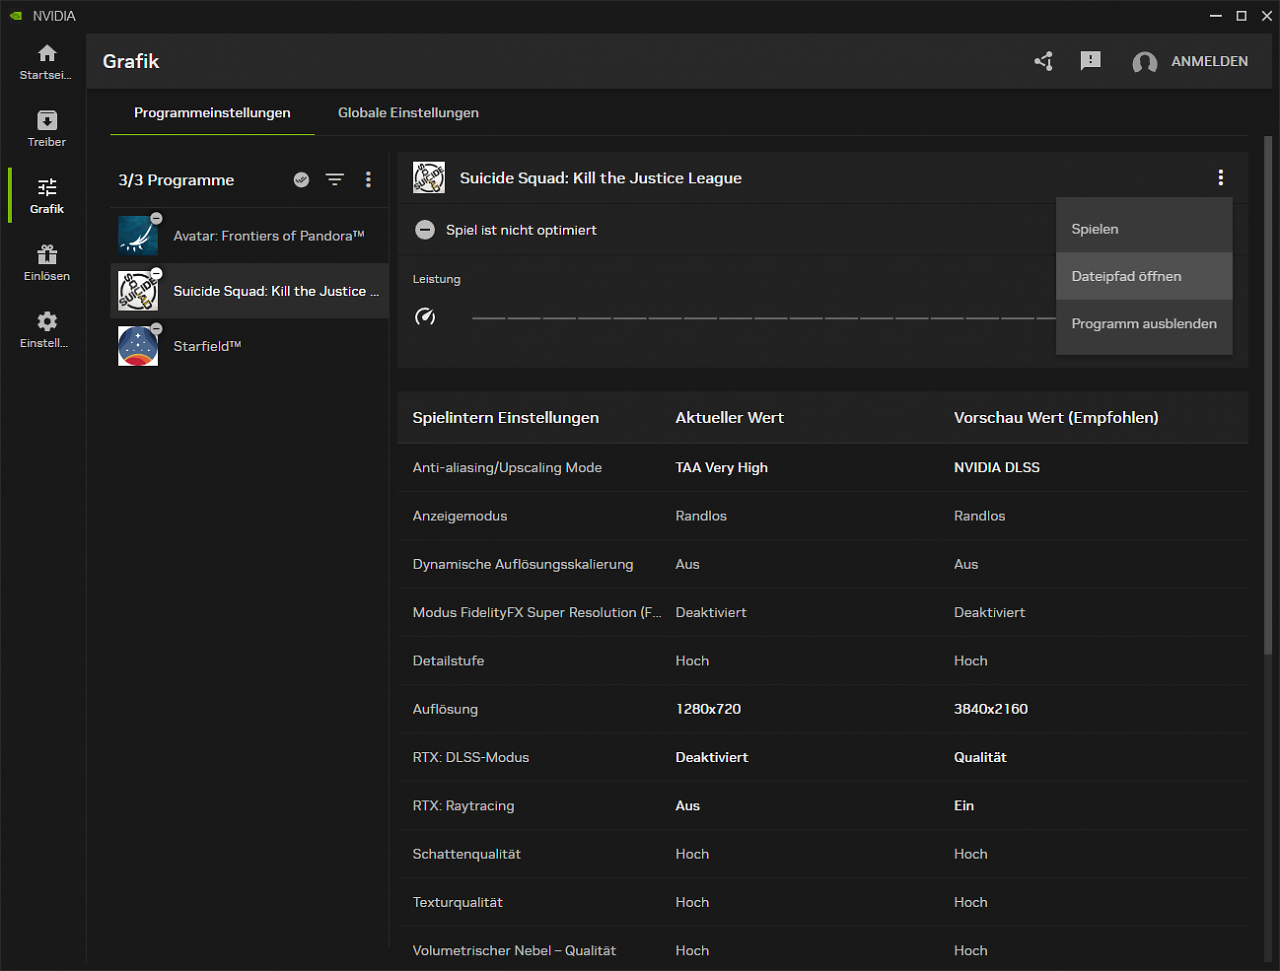
Task: Click the Leistung speedometer icon
Action: coord(425,317)
